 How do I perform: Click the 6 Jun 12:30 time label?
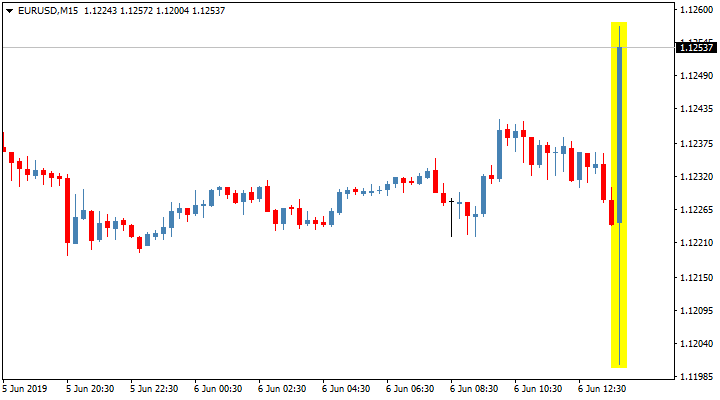click(x=602, y=389)
